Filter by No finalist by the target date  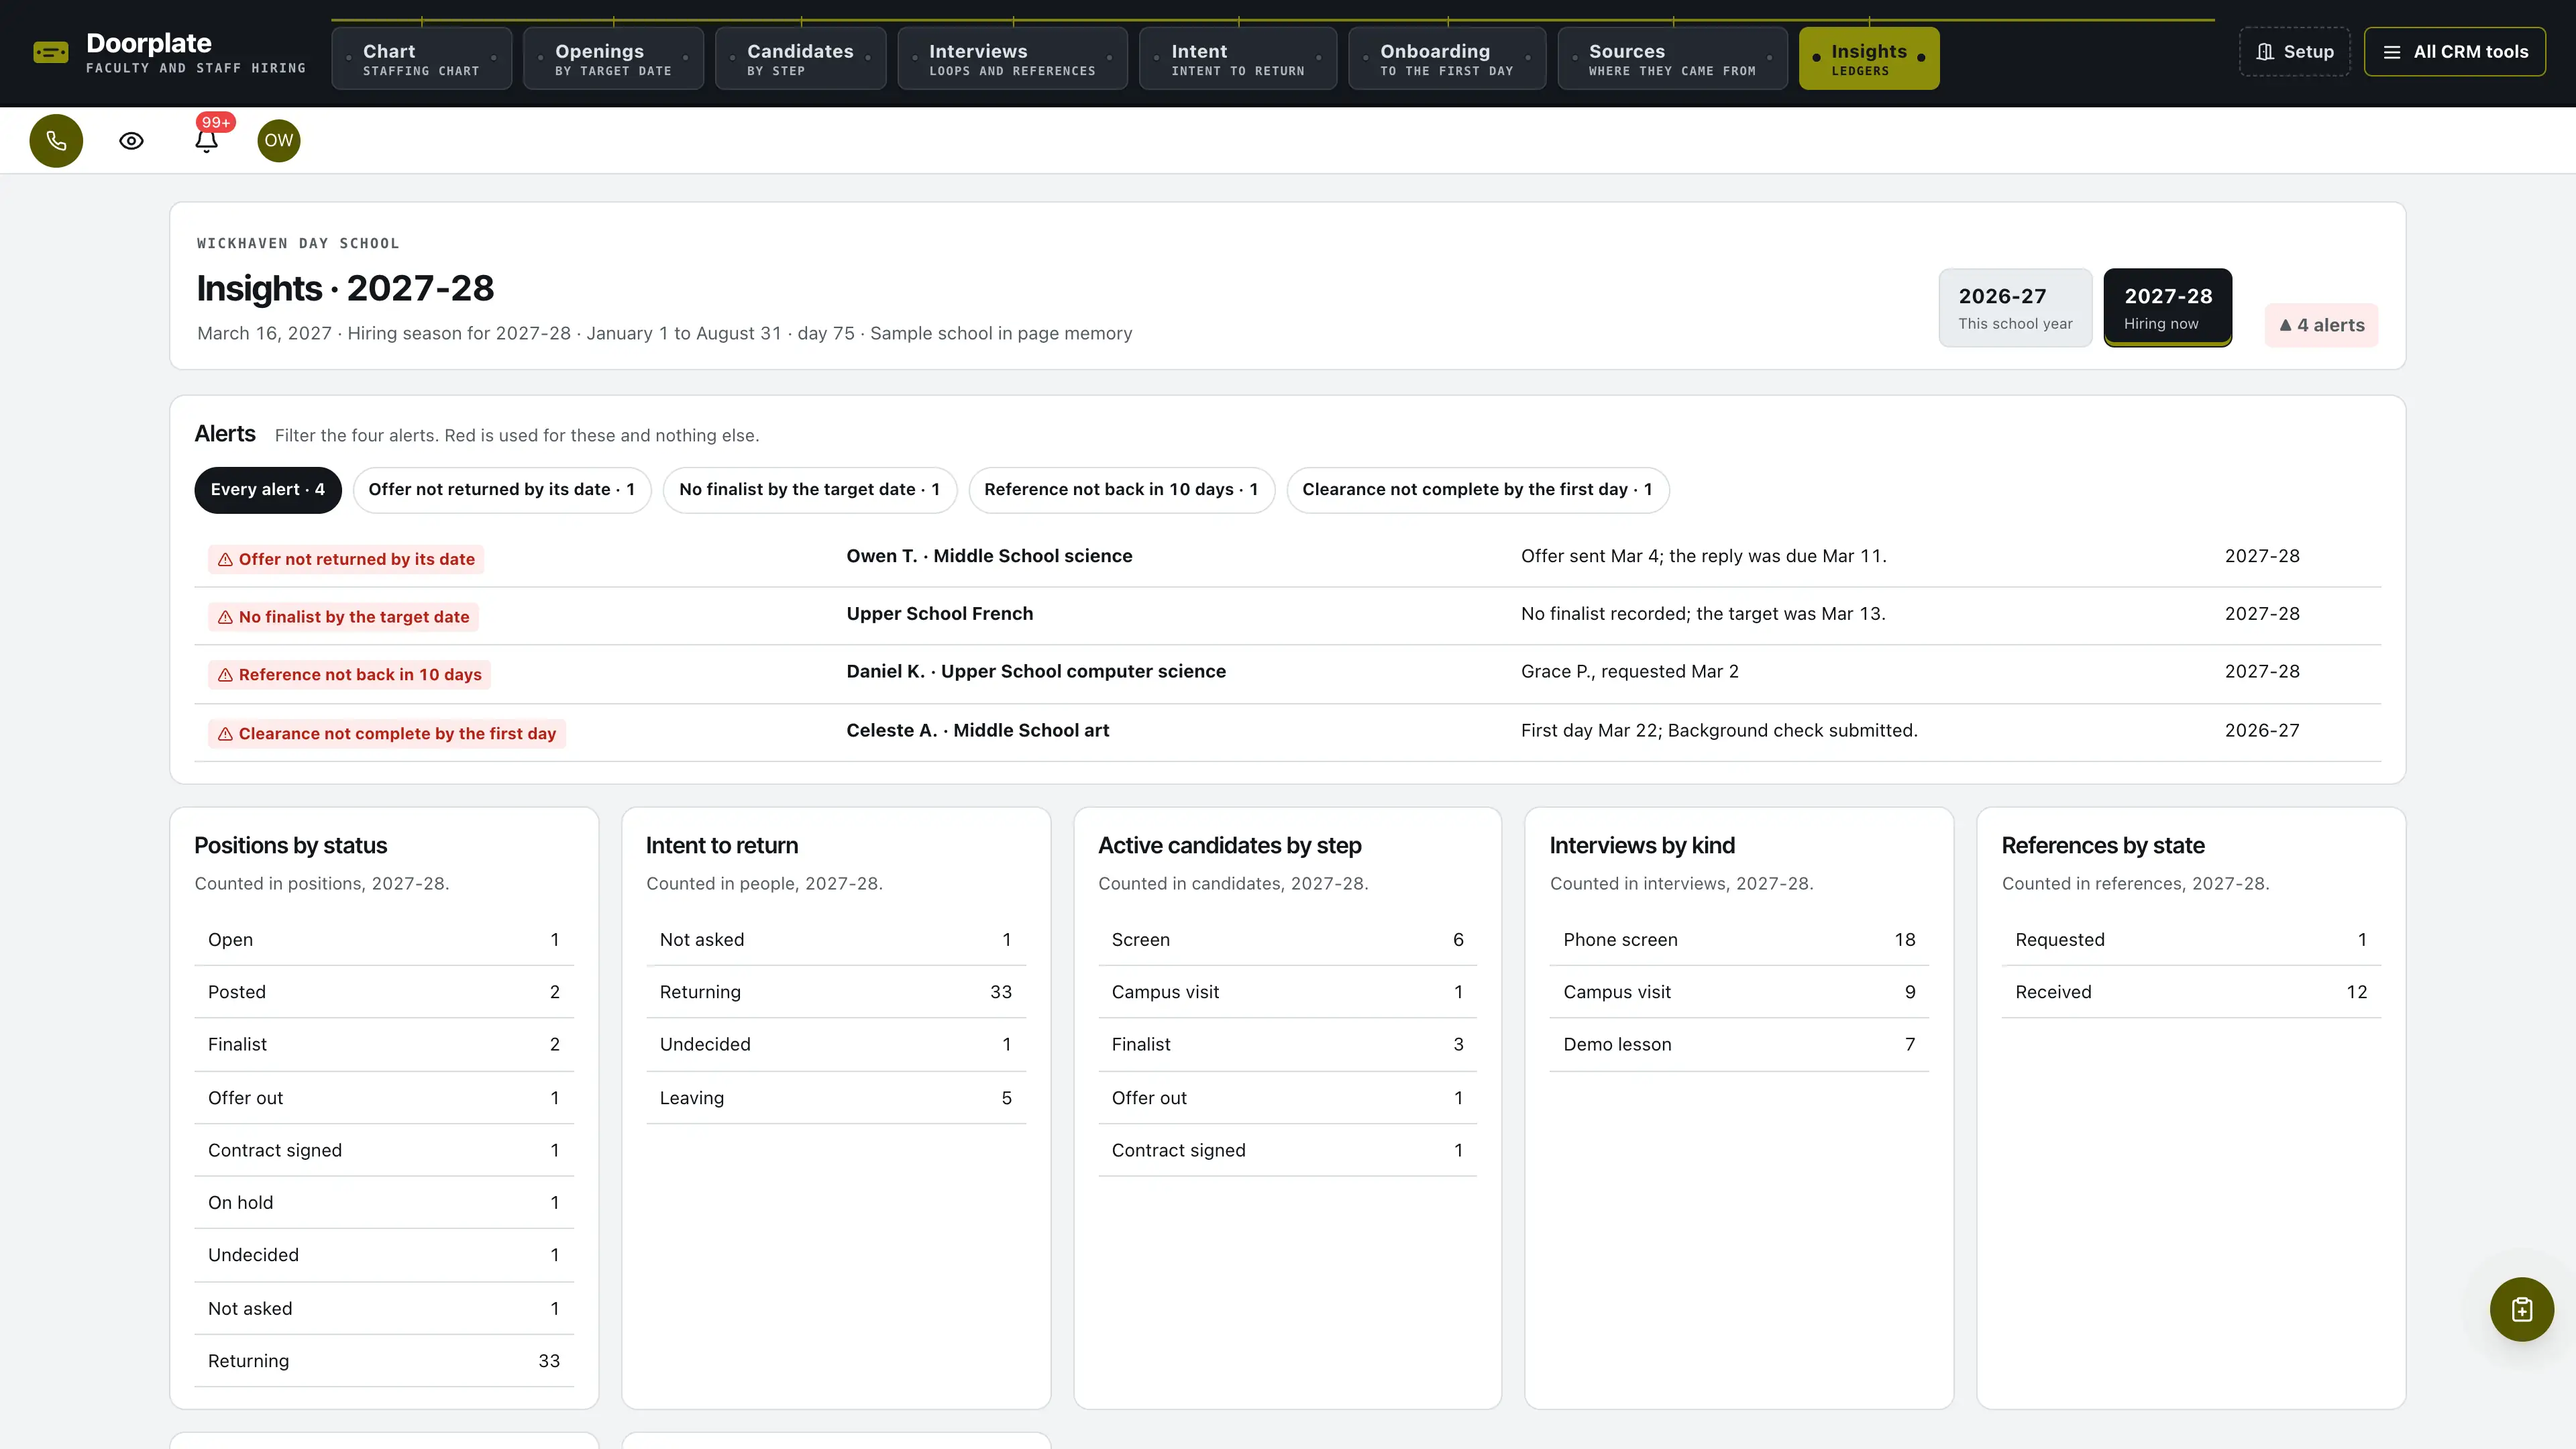point(809,490)
